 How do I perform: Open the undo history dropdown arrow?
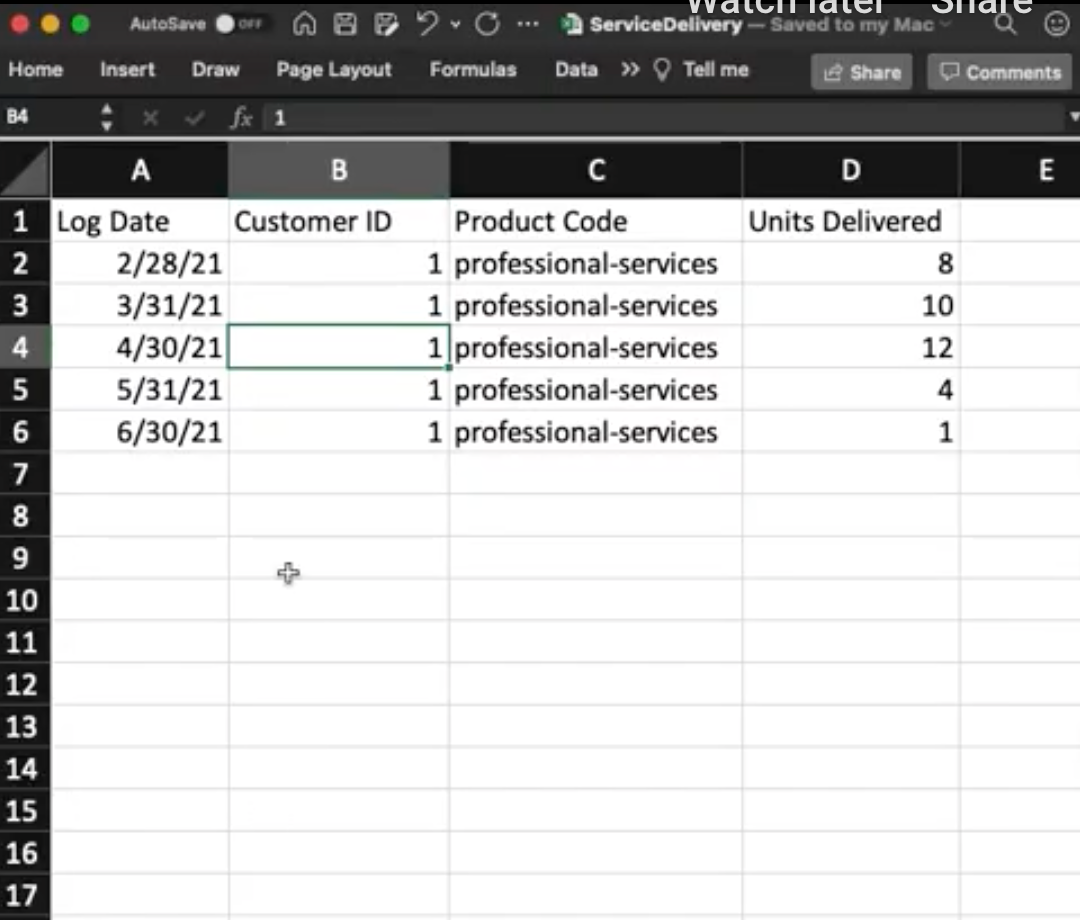click(x=455, y=25)
